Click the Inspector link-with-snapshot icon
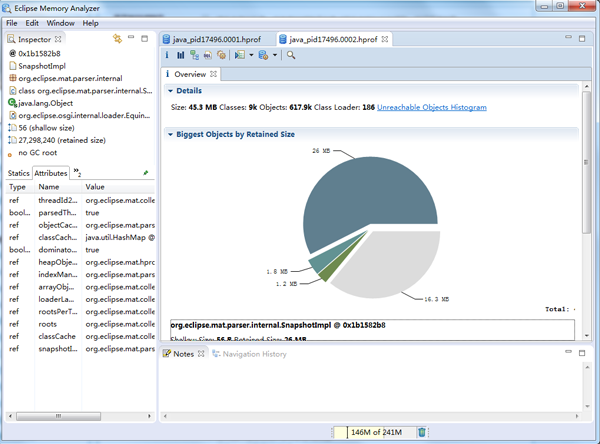600x444 pixels. tap(118, 38)
